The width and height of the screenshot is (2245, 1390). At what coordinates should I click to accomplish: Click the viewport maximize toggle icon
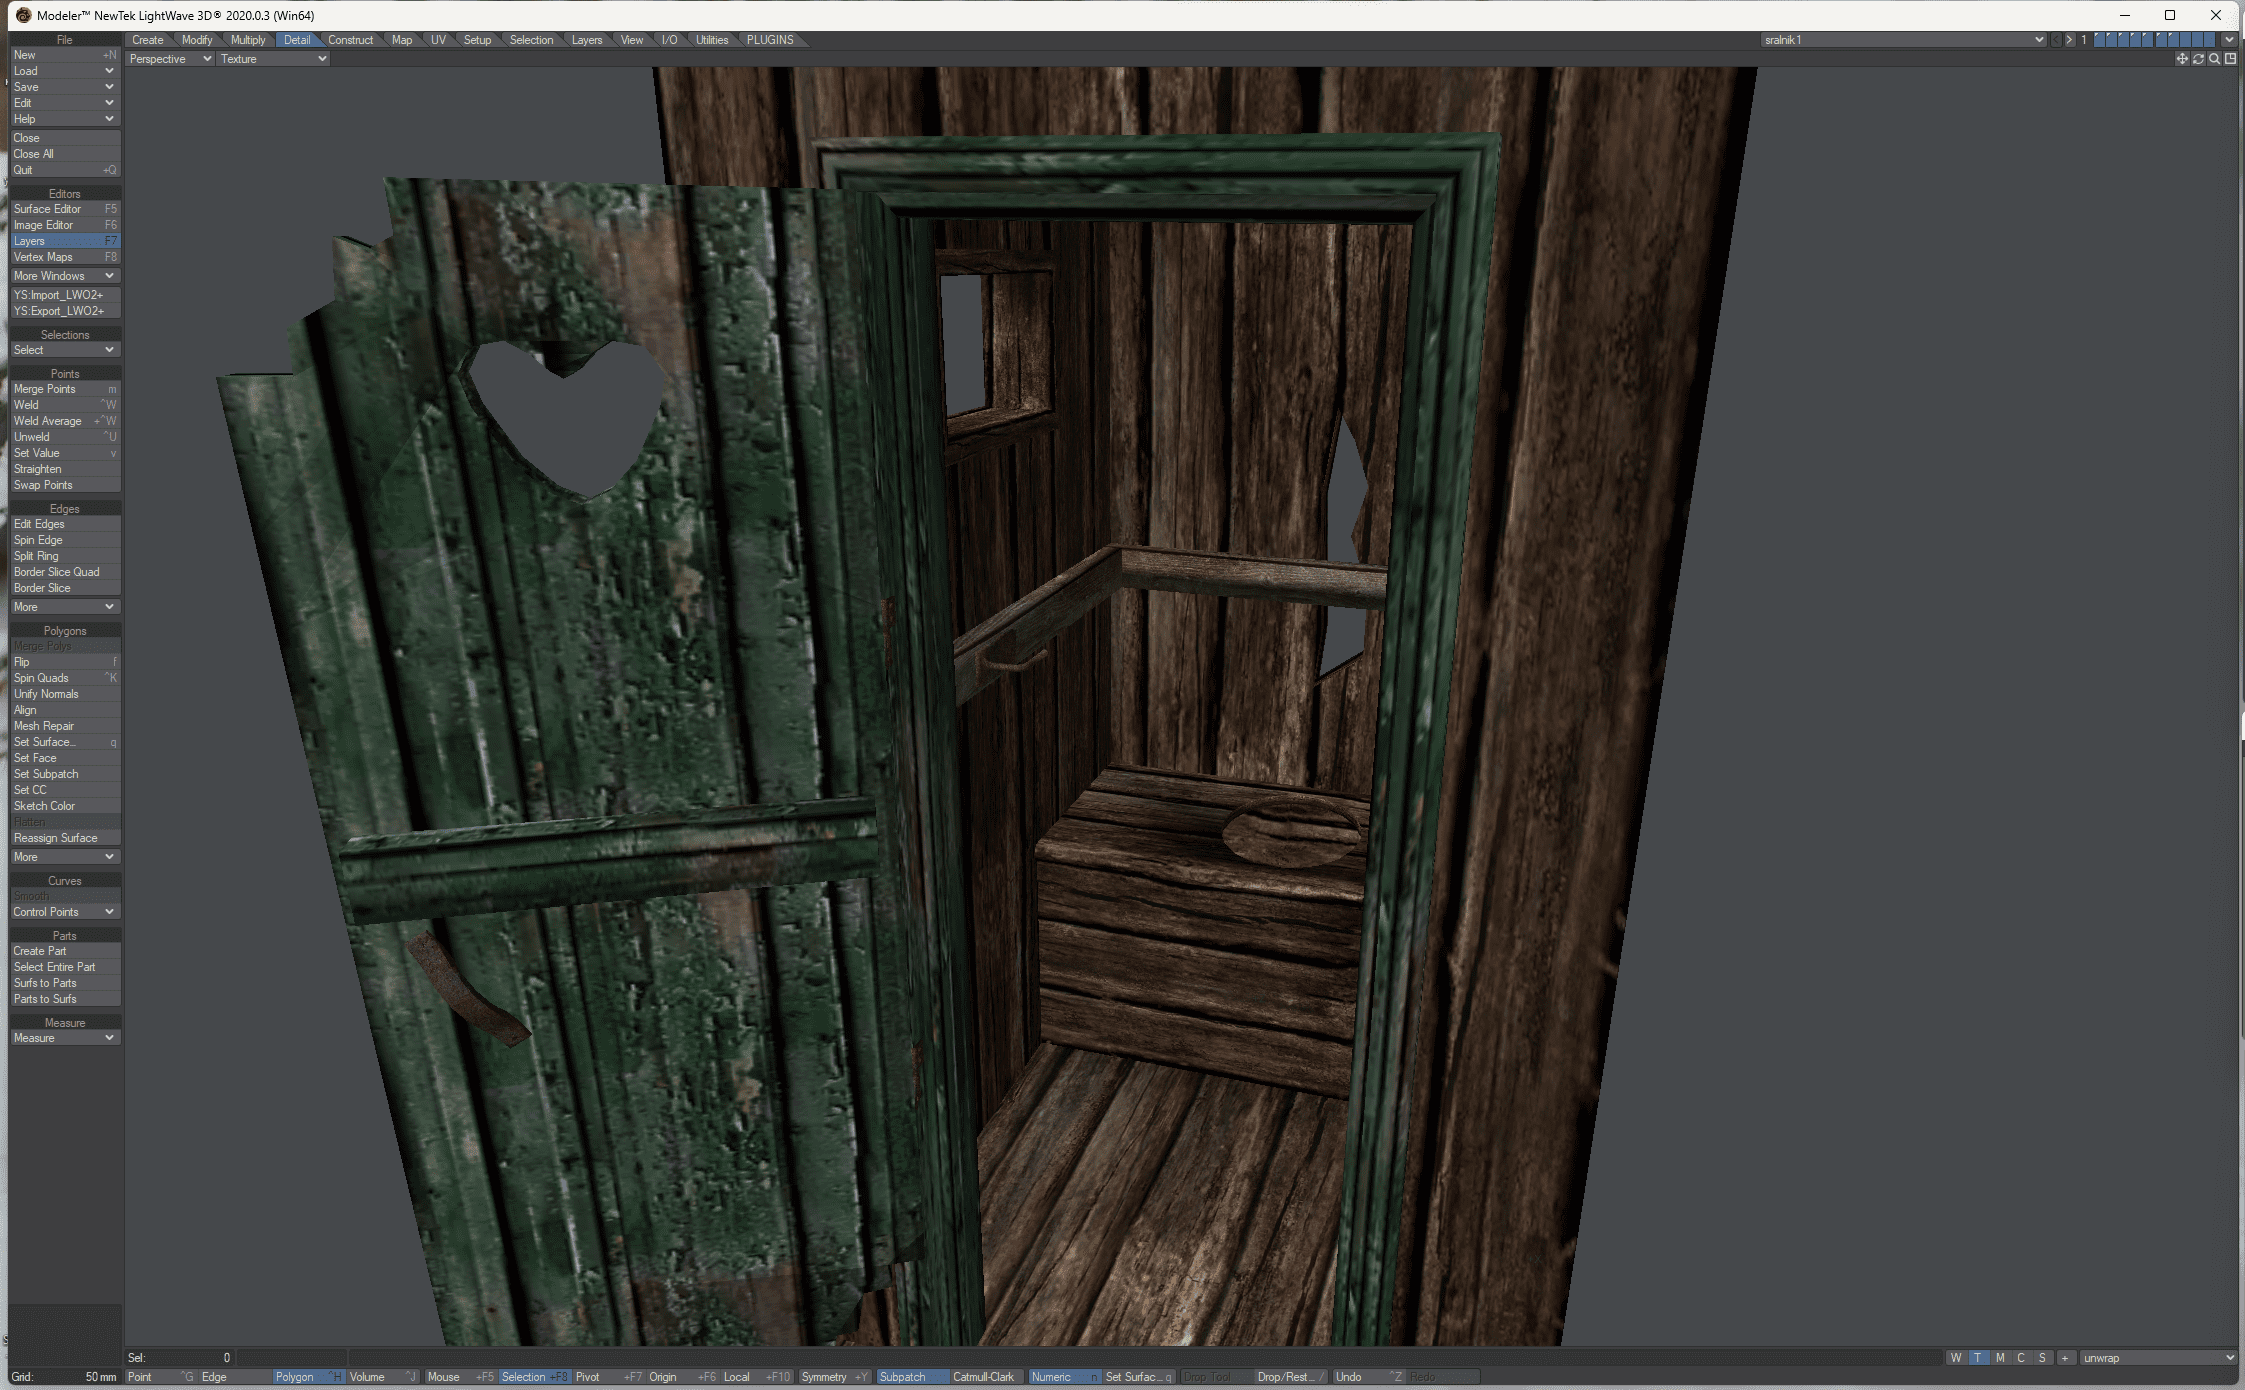pyautogui.click(x=2230, y=59)
